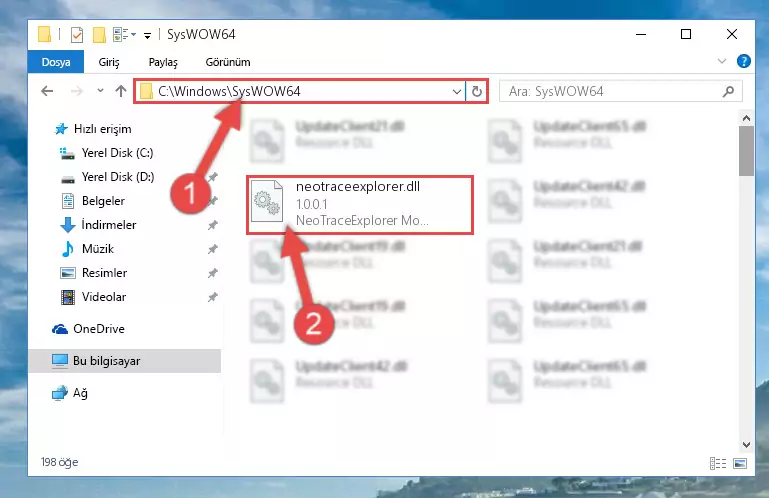This screenshot has width=769, height=498.
Task: Go up one folder level arrow
Action: tap(121, 91)
